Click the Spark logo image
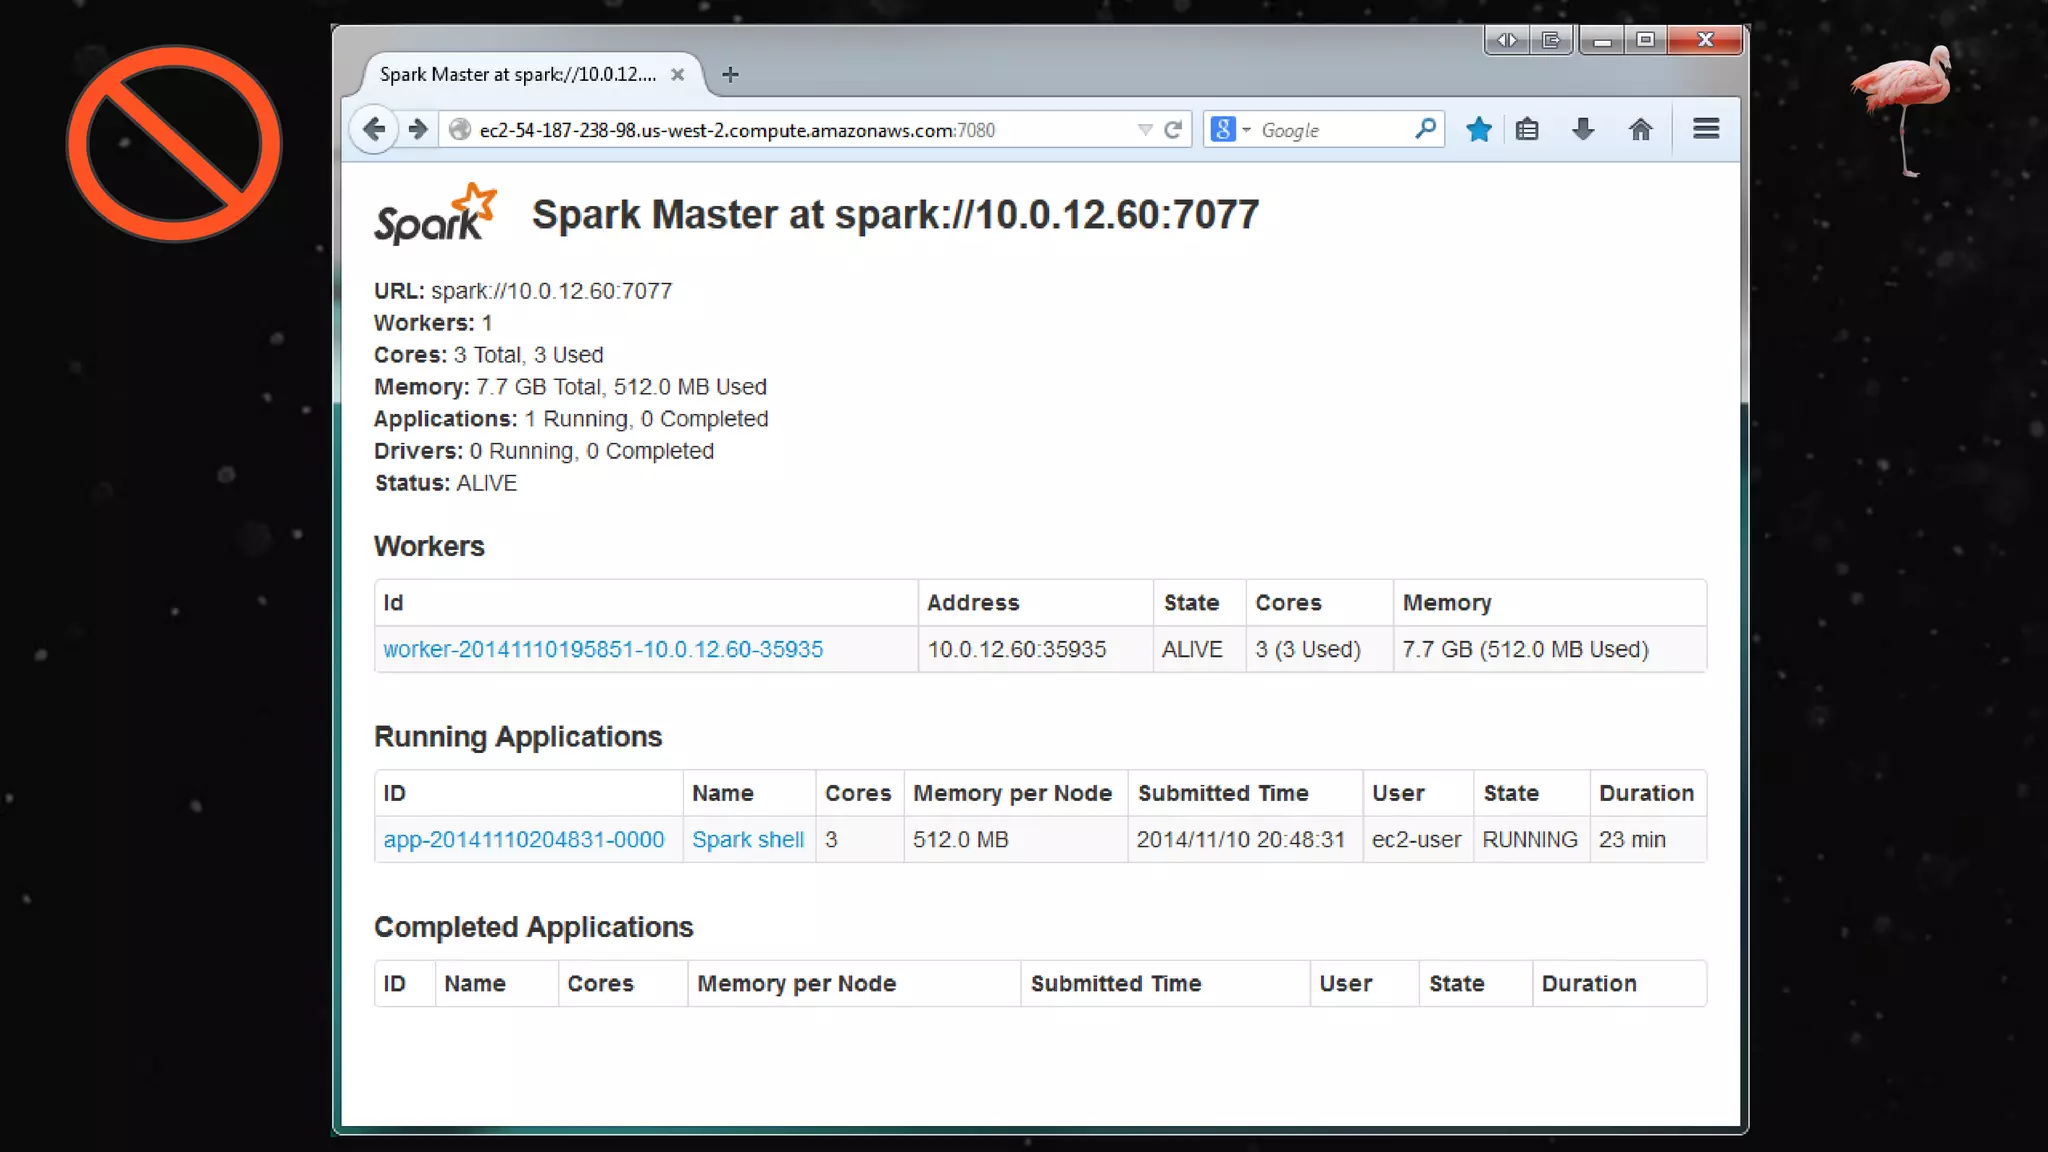This screenshot has width=2048, height=1152. click(435, 215)
